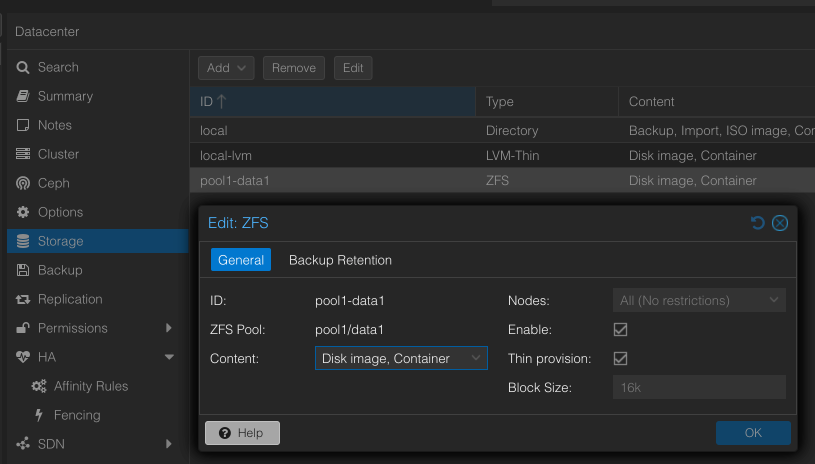Open the Backup menu item
The image size is (815, 464).
pos(98,270)
